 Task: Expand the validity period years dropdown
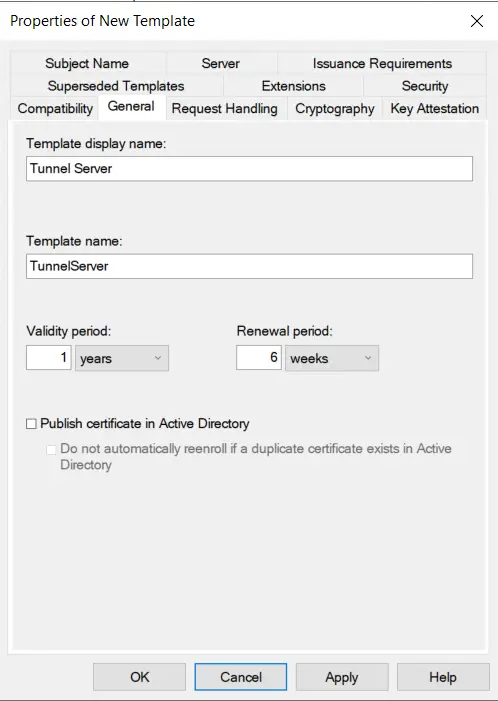(122, 358)
